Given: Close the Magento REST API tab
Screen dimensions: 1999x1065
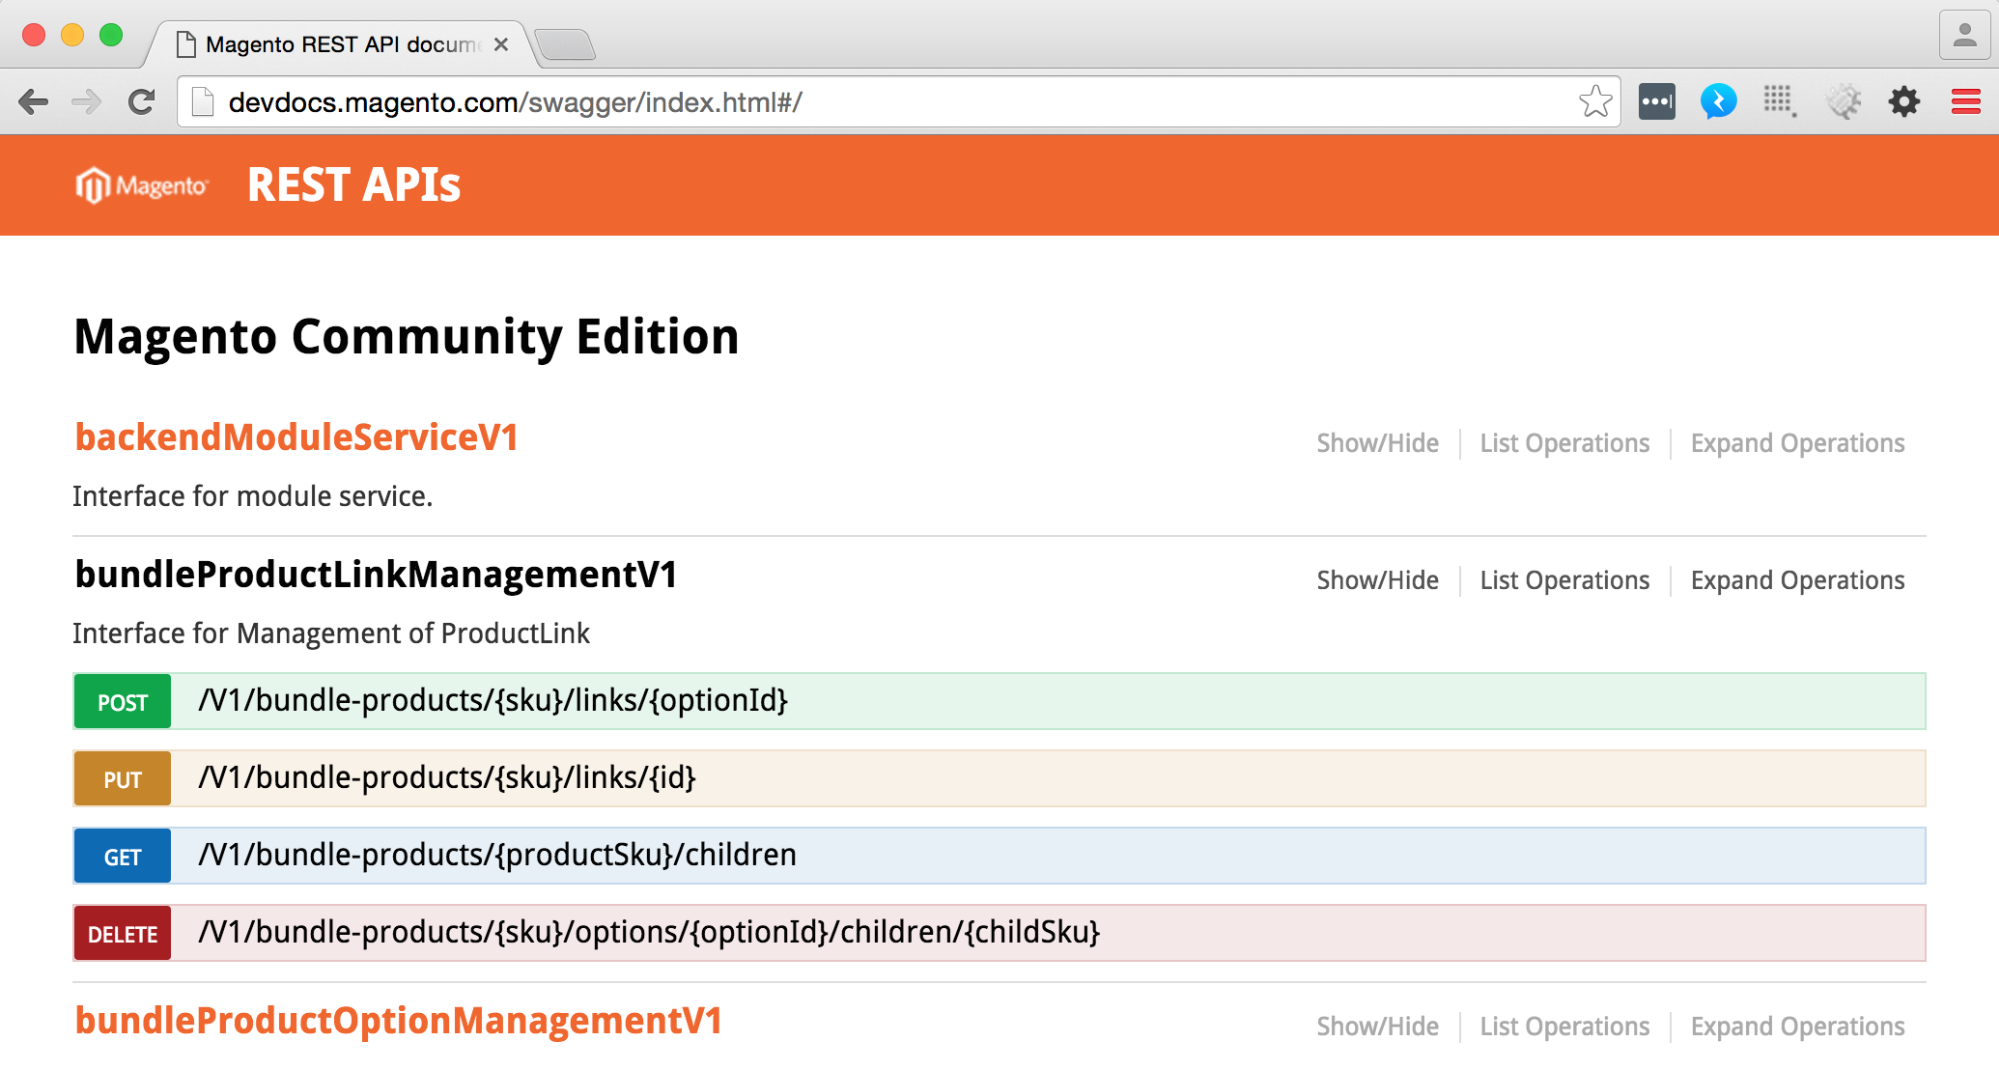Looking at the screenshot, I should point(501,44).
